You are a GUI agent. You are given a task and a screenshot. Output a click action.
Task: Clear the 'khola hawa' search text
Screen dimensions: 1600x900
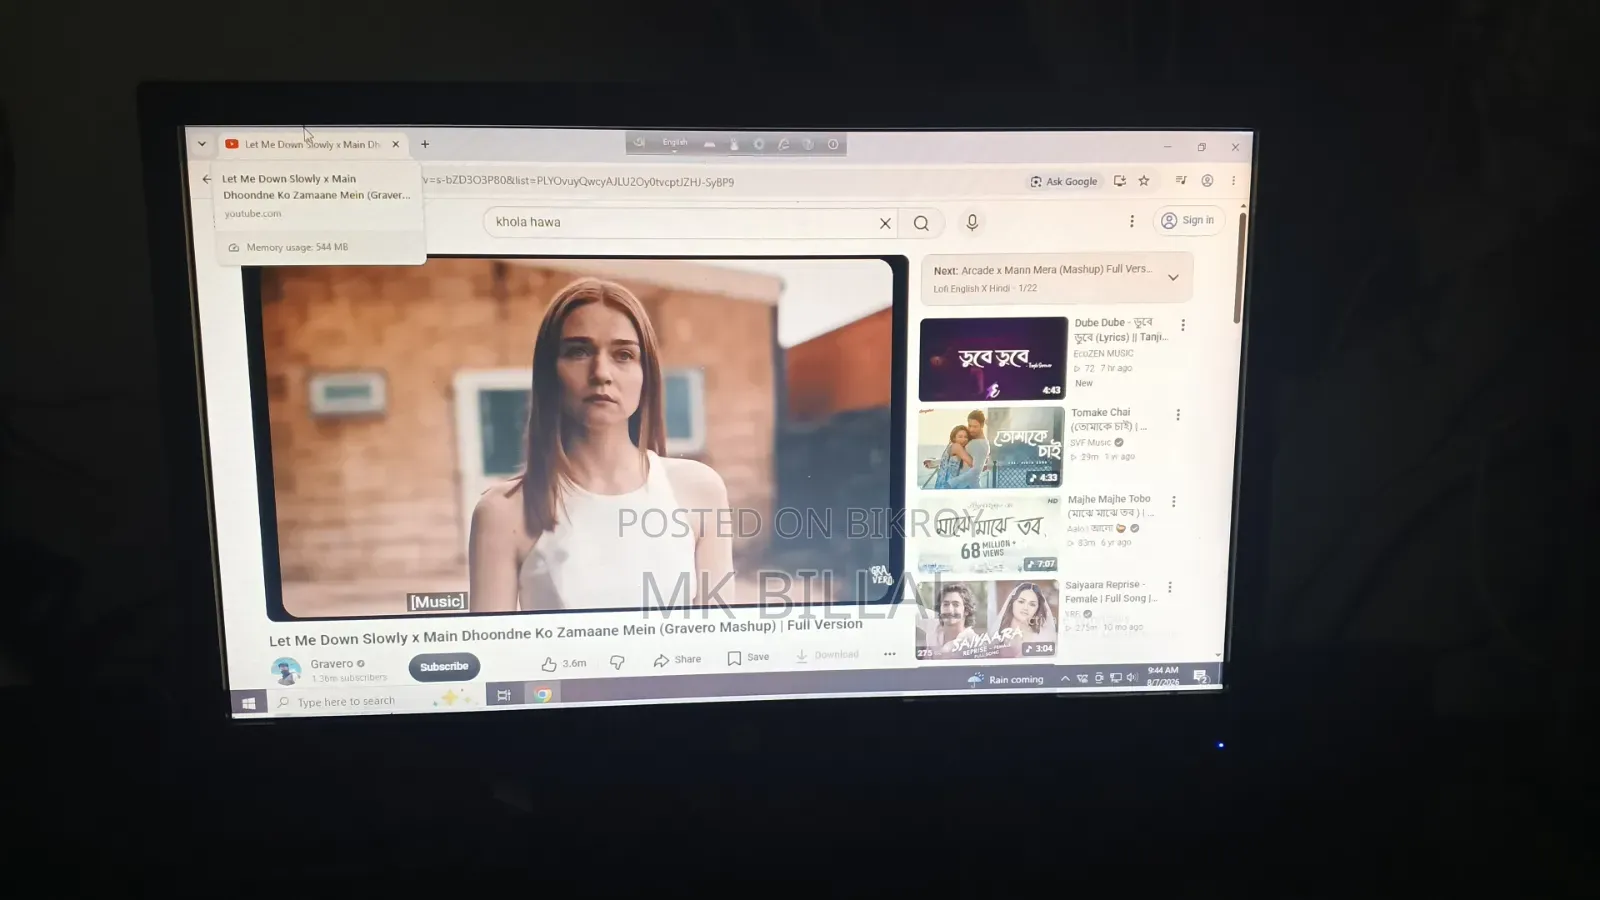coord(885,223)
